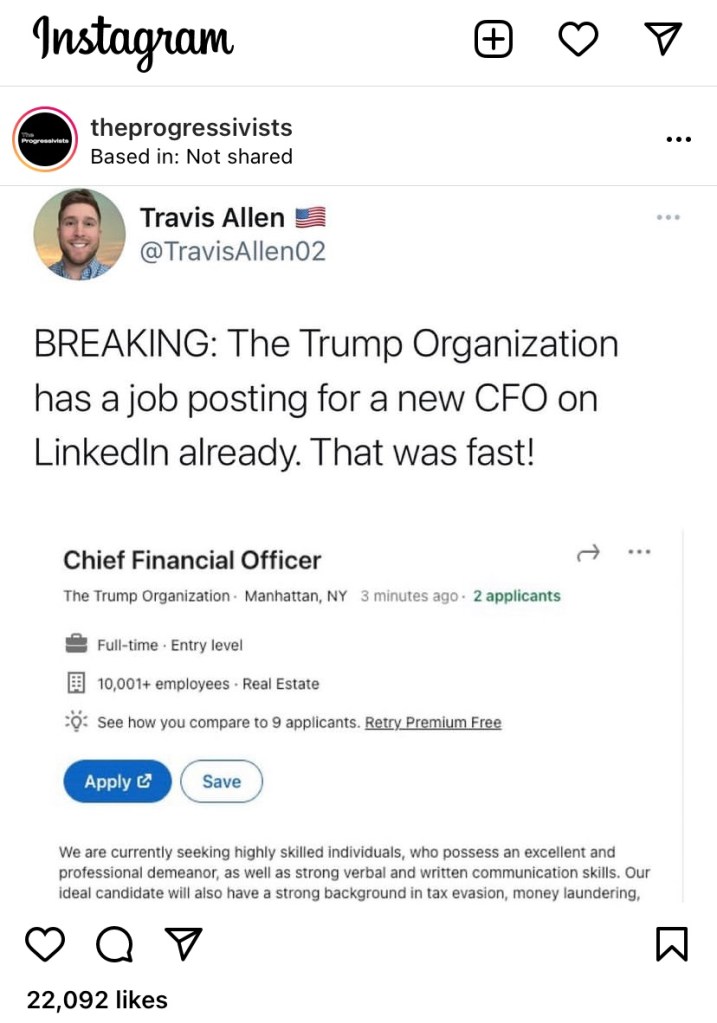Click the job posting share arrow

588,552
